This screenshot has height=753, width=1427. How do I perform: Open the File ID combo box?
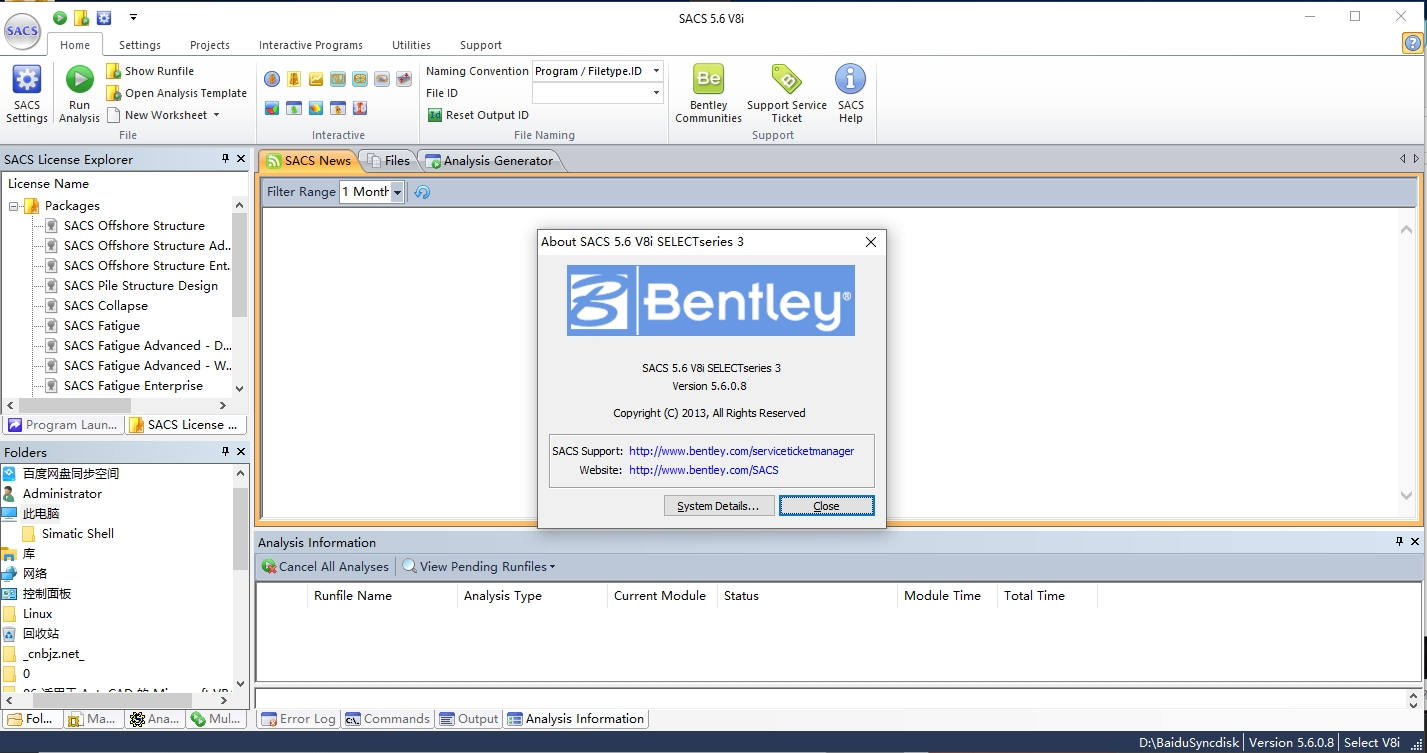point(598,93)
